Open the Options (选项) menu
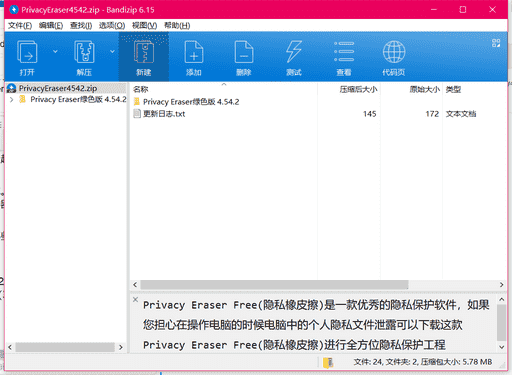Screen dimensions: 512x375 tap(112, 26)
